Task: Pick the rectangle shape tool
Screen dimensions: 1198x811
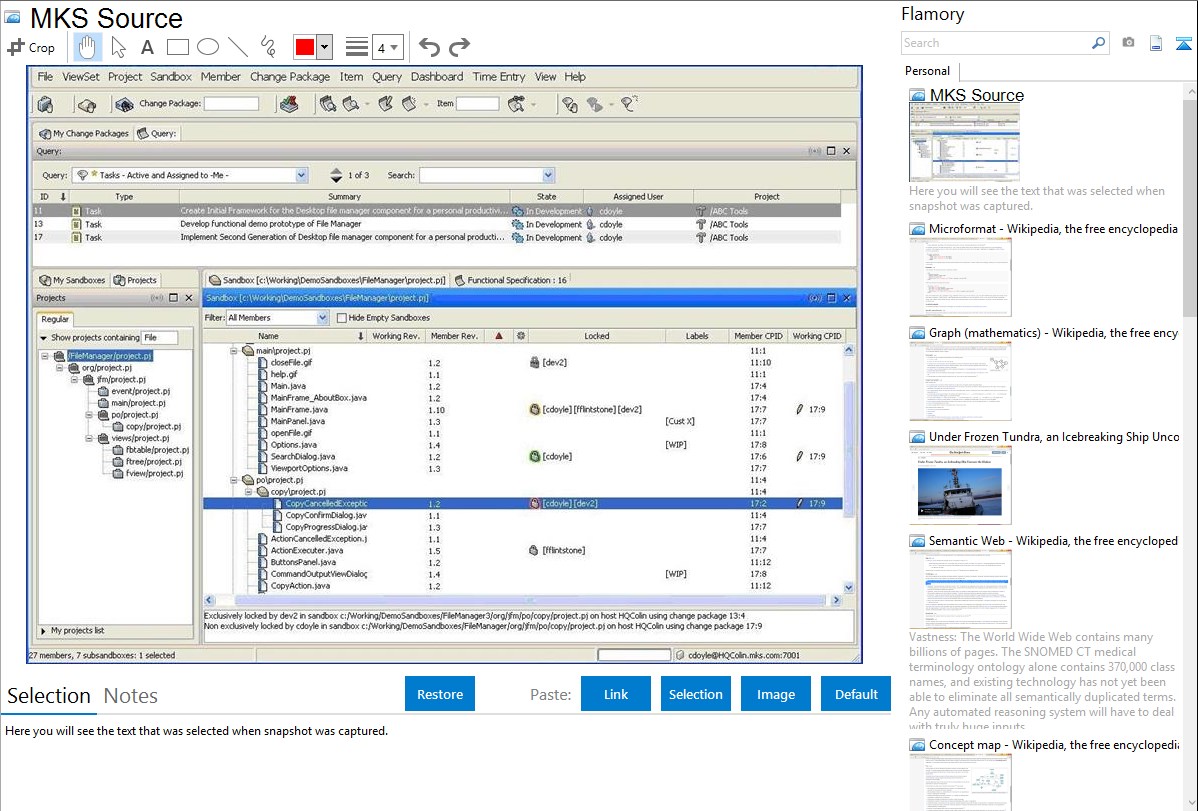Action: [x=177, y=47]
